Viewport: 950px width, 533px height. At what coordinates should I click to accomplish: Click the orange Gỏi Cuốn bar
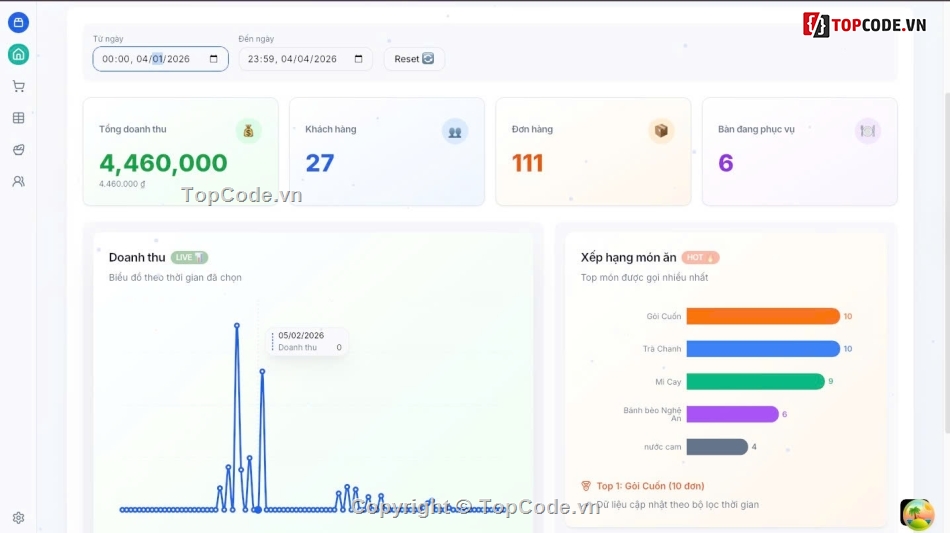[763, 316]
